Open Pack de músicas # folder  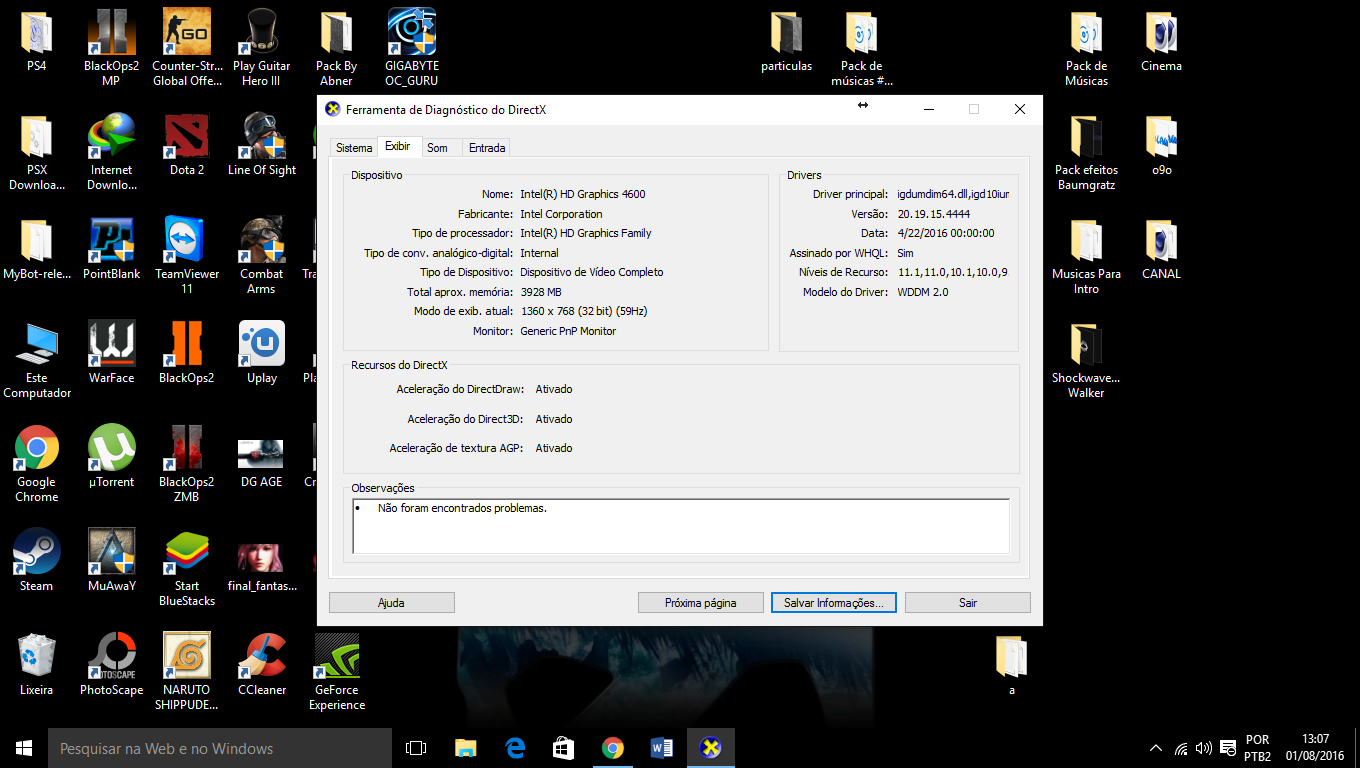[x=862, y=47]
